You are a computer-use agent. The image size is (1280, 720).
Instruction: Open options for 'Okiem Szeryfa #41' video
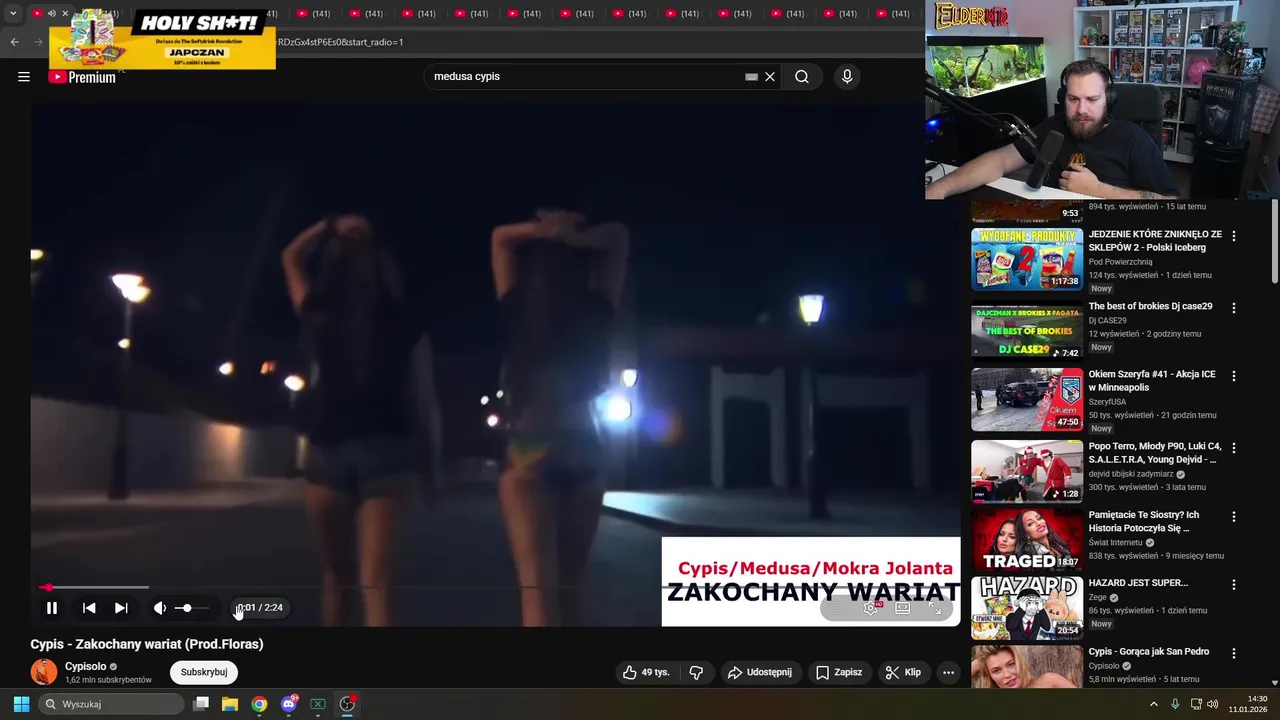pyautogui.click(x=1234, y=377)
